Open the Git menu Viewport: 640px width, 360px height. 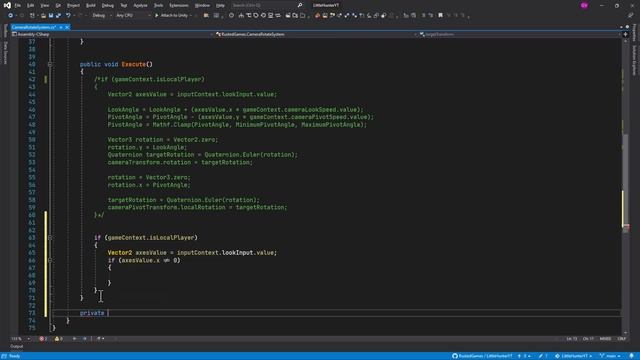58,5
